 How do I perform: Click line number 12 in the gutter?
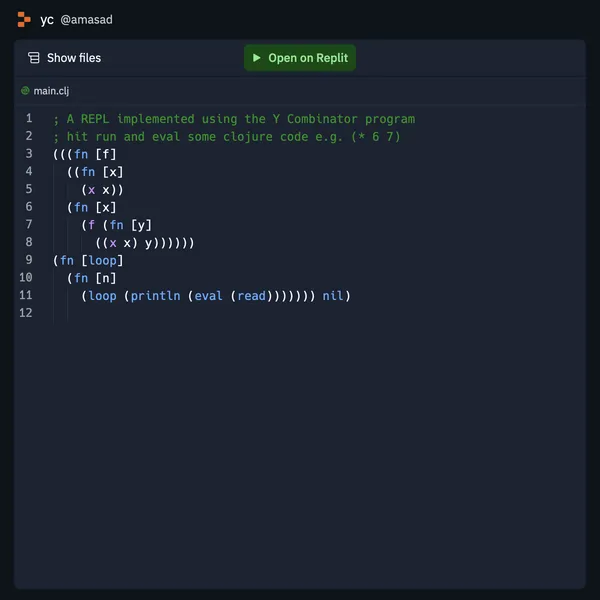pyautogui.click(x=26, y=313)
